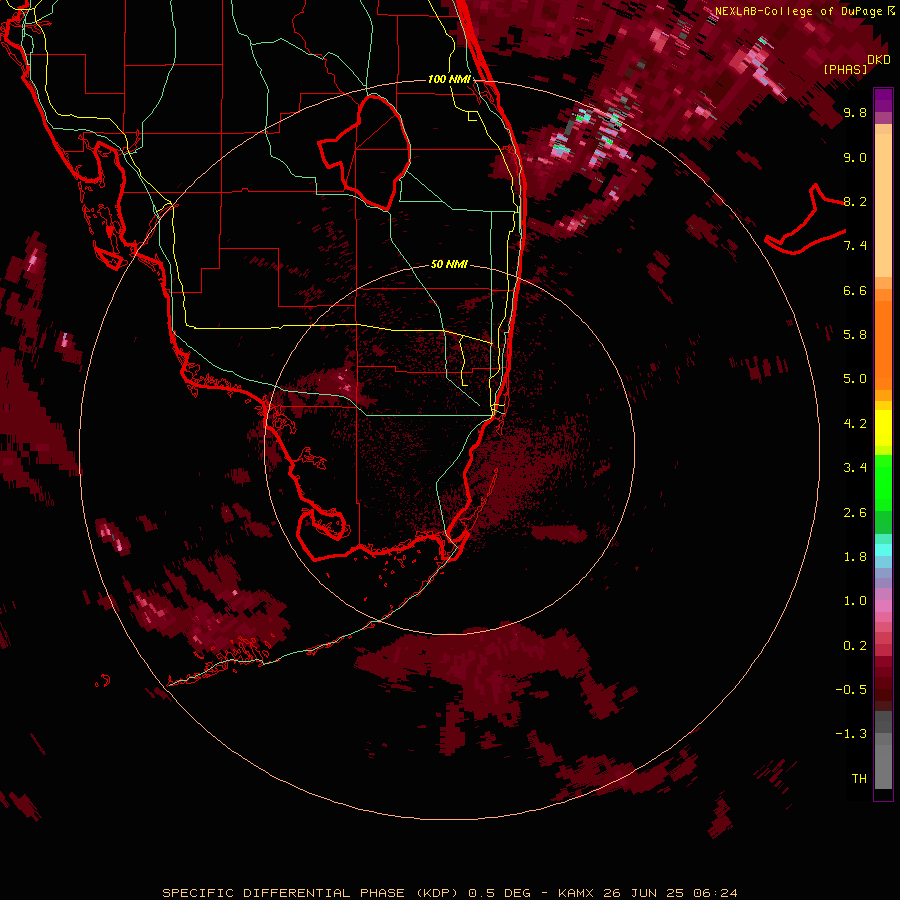Click the 0.2 scale value
Viewport: 900px width, 900px height.
click(855, 646)
